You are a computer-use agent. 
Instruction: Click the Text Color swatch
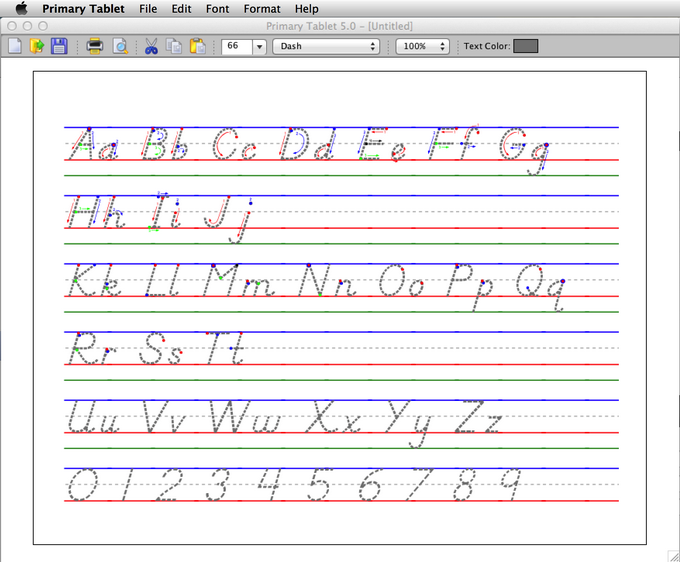(x=525, y=46)
